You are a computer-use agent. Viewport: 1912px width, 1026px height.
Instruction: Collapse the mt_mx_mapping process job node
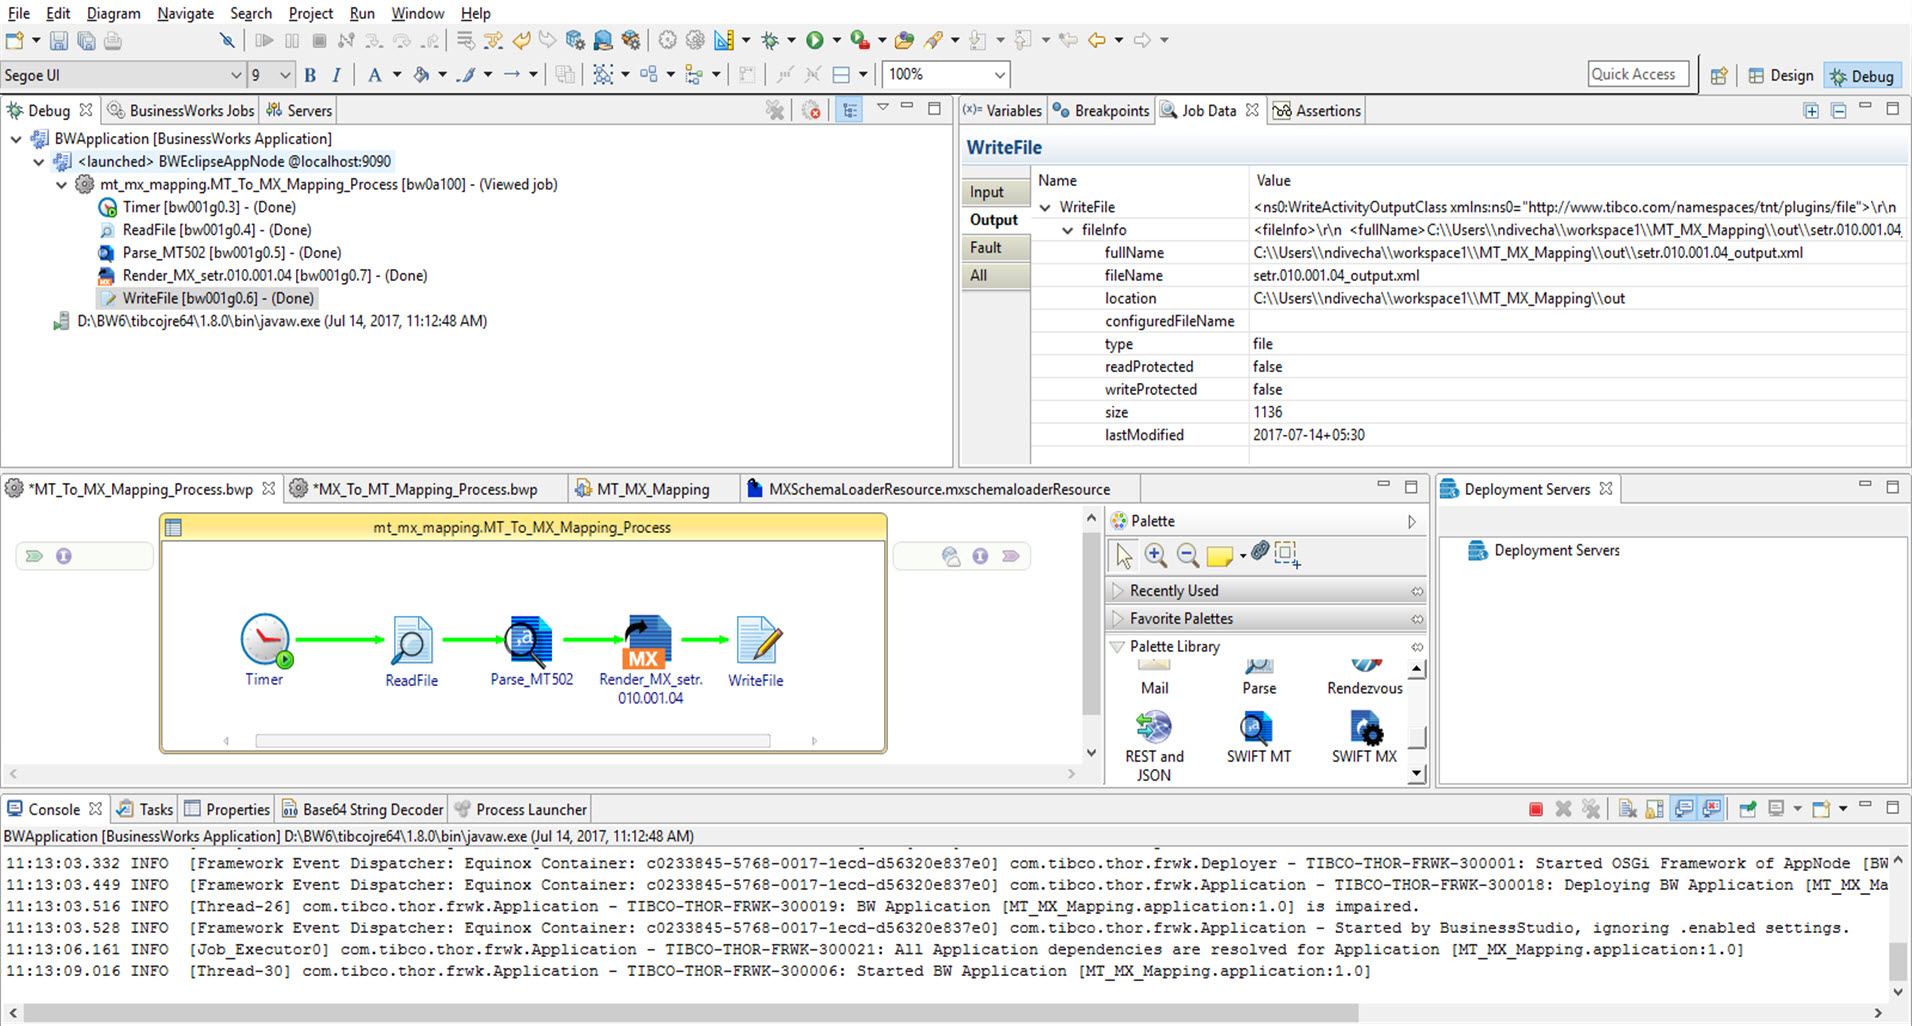pyautogui.click(x=61, y=184)
